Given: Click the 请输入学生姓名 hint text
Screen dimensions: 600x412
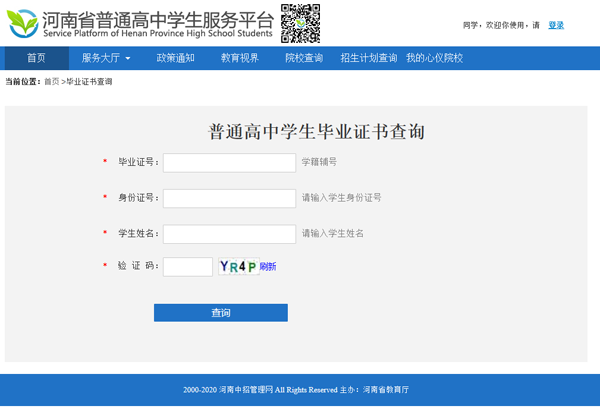Looking at the screenshot, I should 333,233.
